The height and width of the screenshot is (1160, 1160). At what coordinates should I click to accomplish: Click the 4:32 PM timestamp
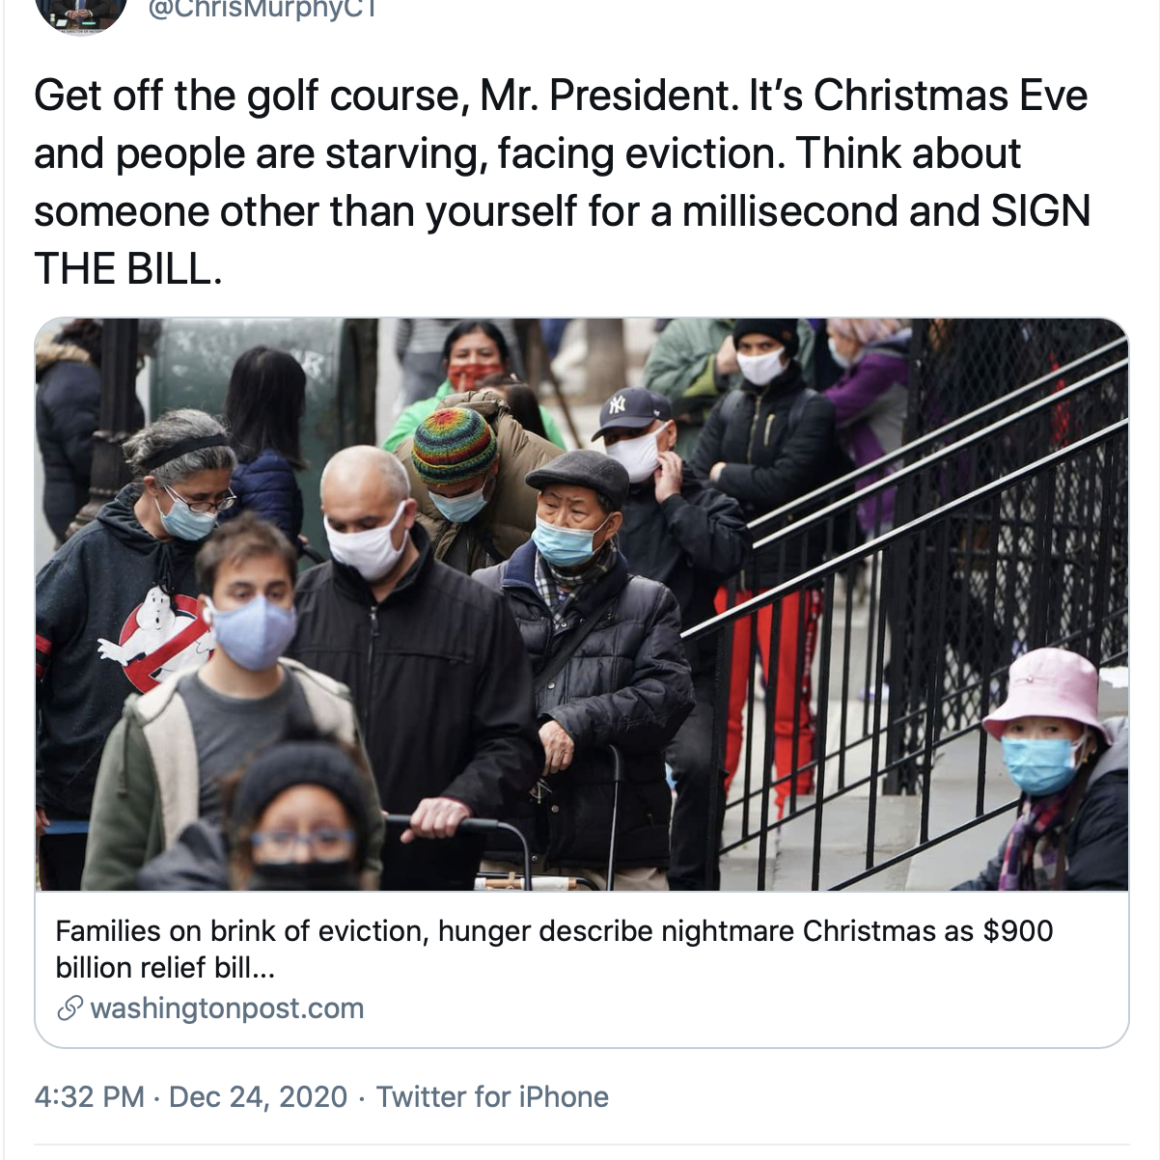89,1097
